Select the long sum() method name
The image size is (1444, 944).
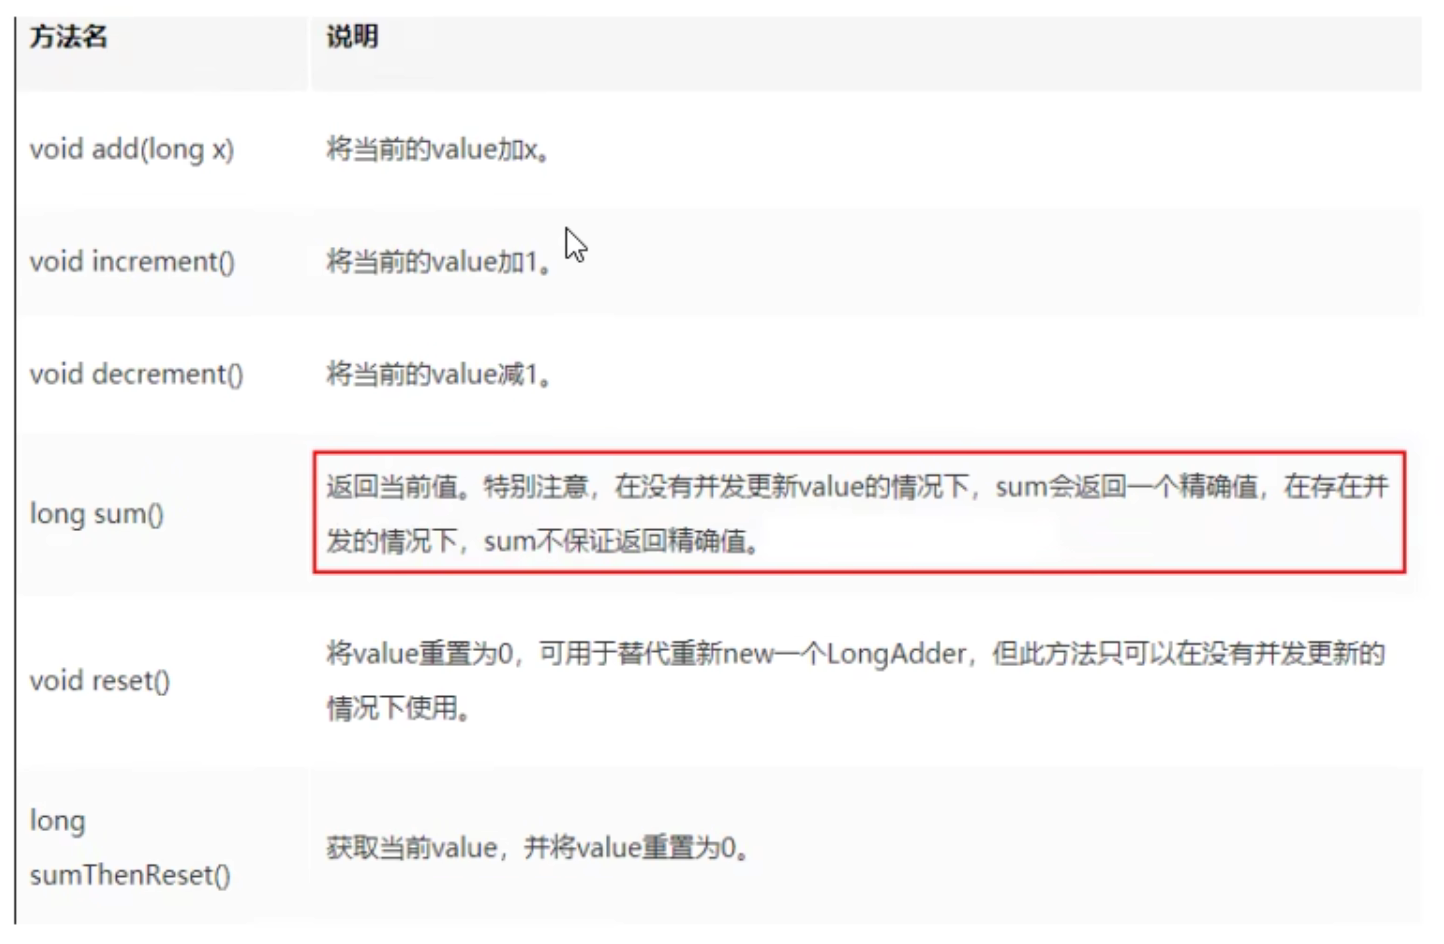coord(96,514)
